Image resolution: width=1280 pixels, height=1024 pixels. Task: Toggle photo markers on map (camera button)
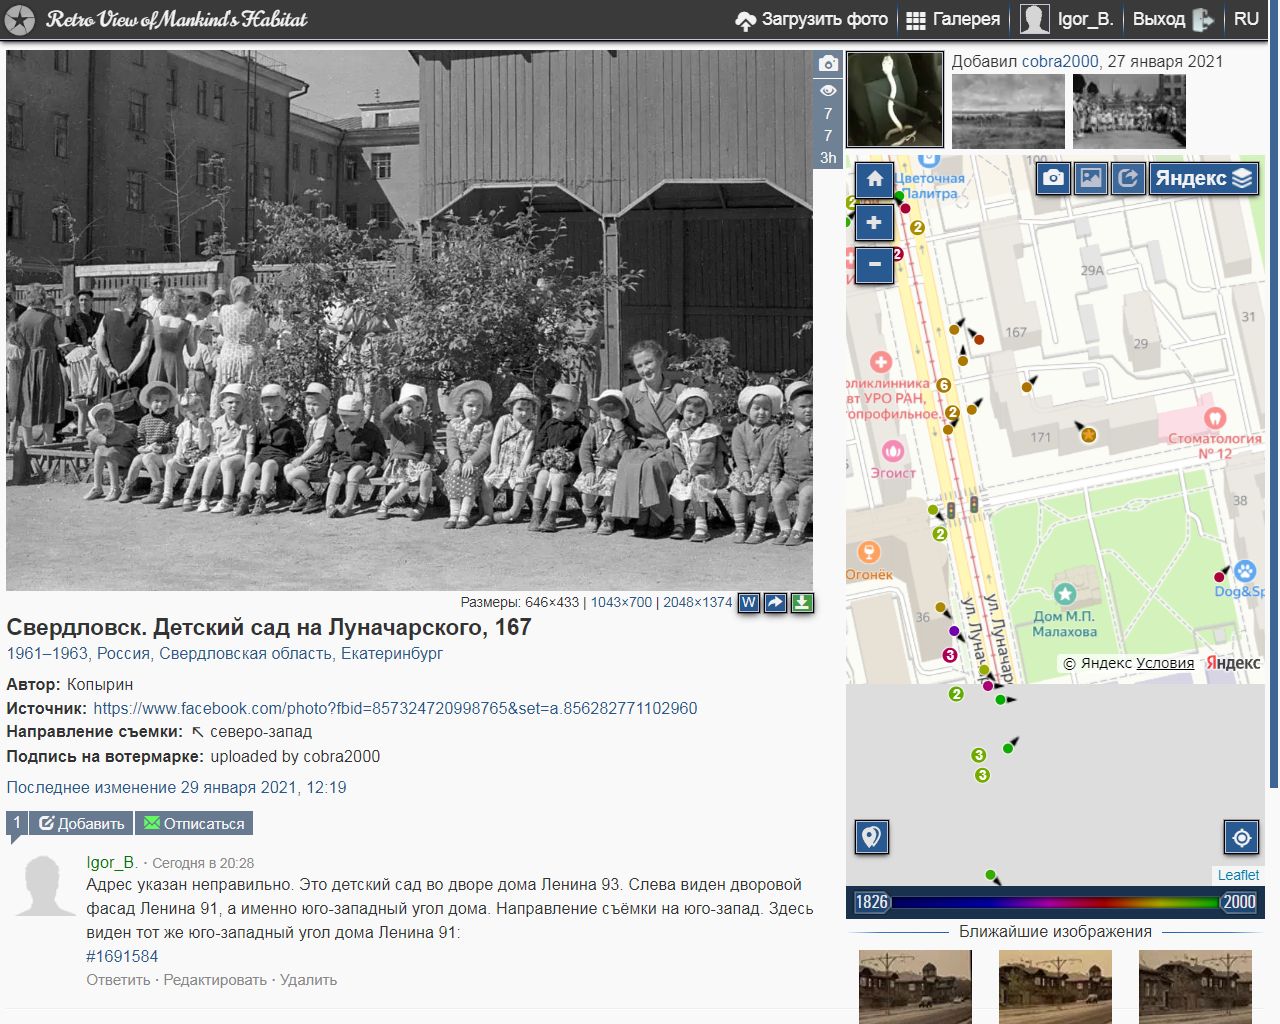coord(1053,178)
